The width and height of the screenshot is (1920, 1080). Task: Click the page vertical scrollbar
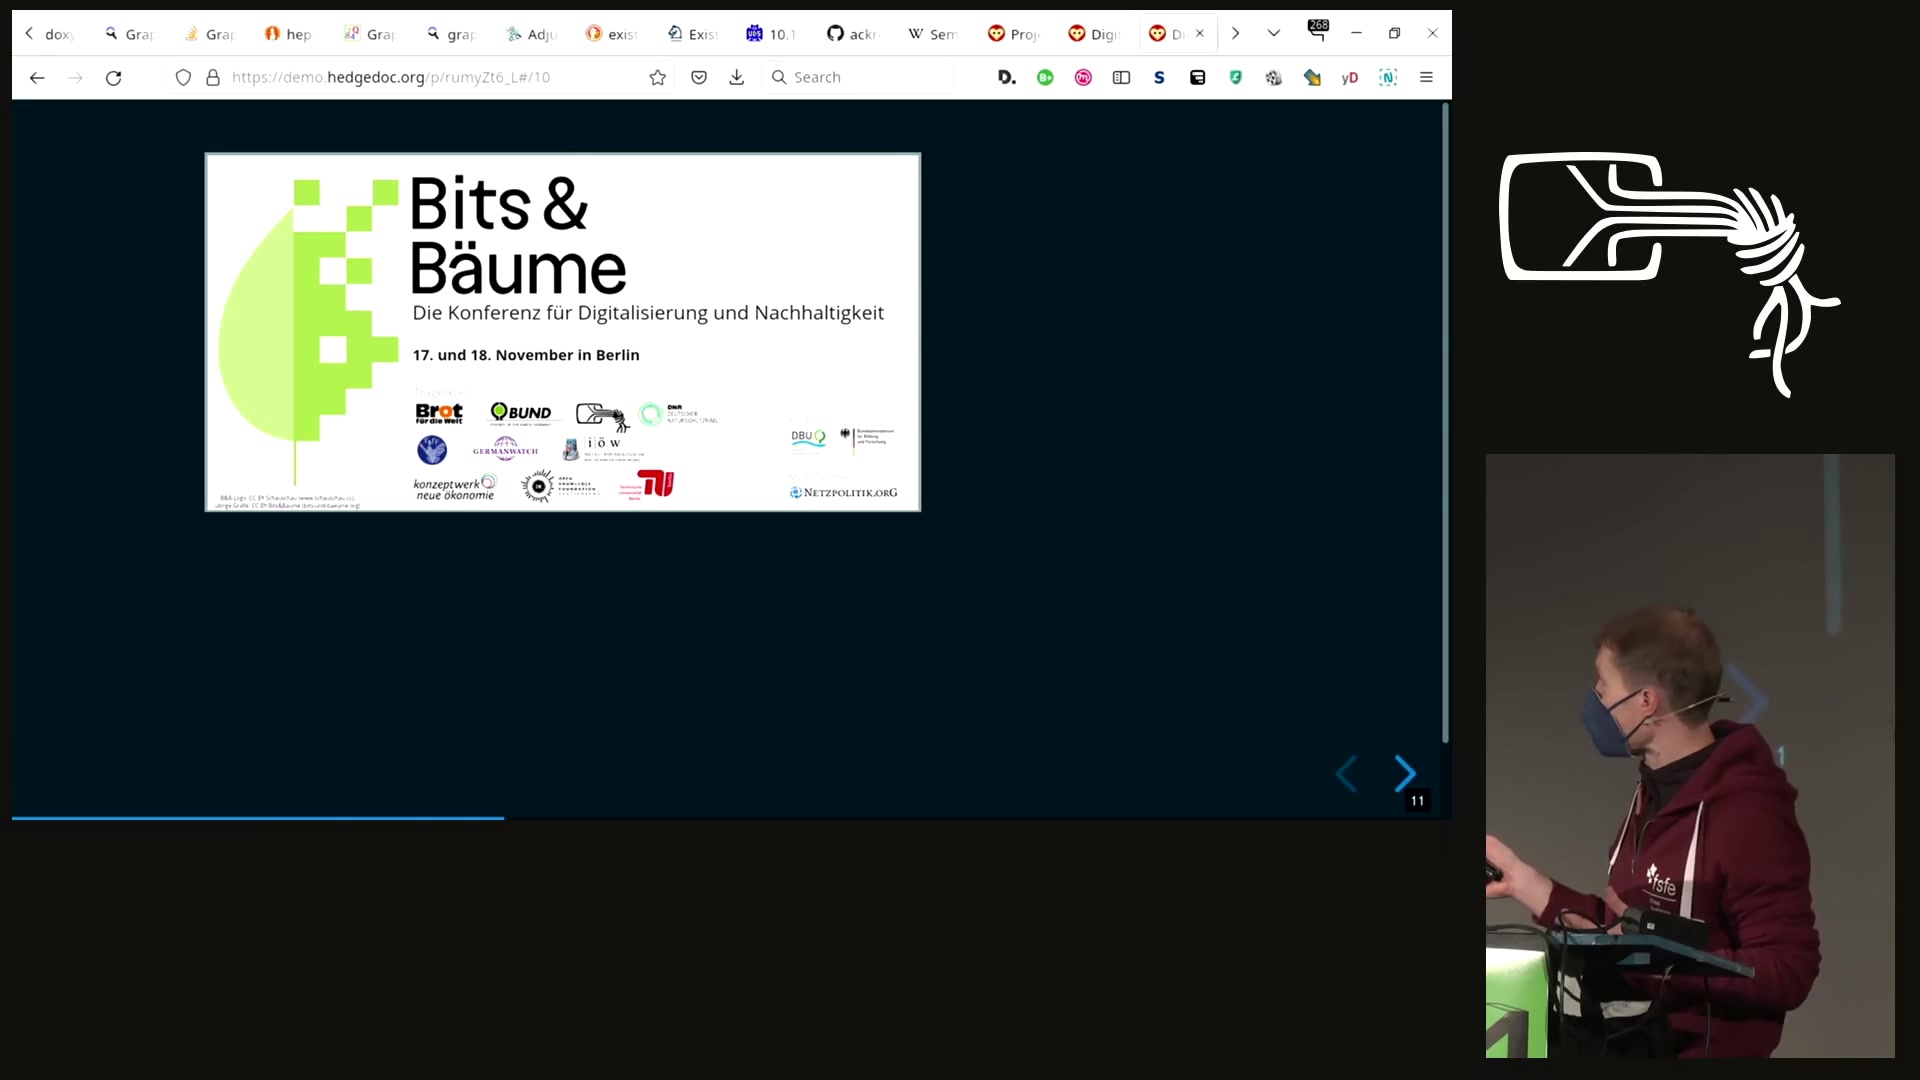(x=1445, y=423)
